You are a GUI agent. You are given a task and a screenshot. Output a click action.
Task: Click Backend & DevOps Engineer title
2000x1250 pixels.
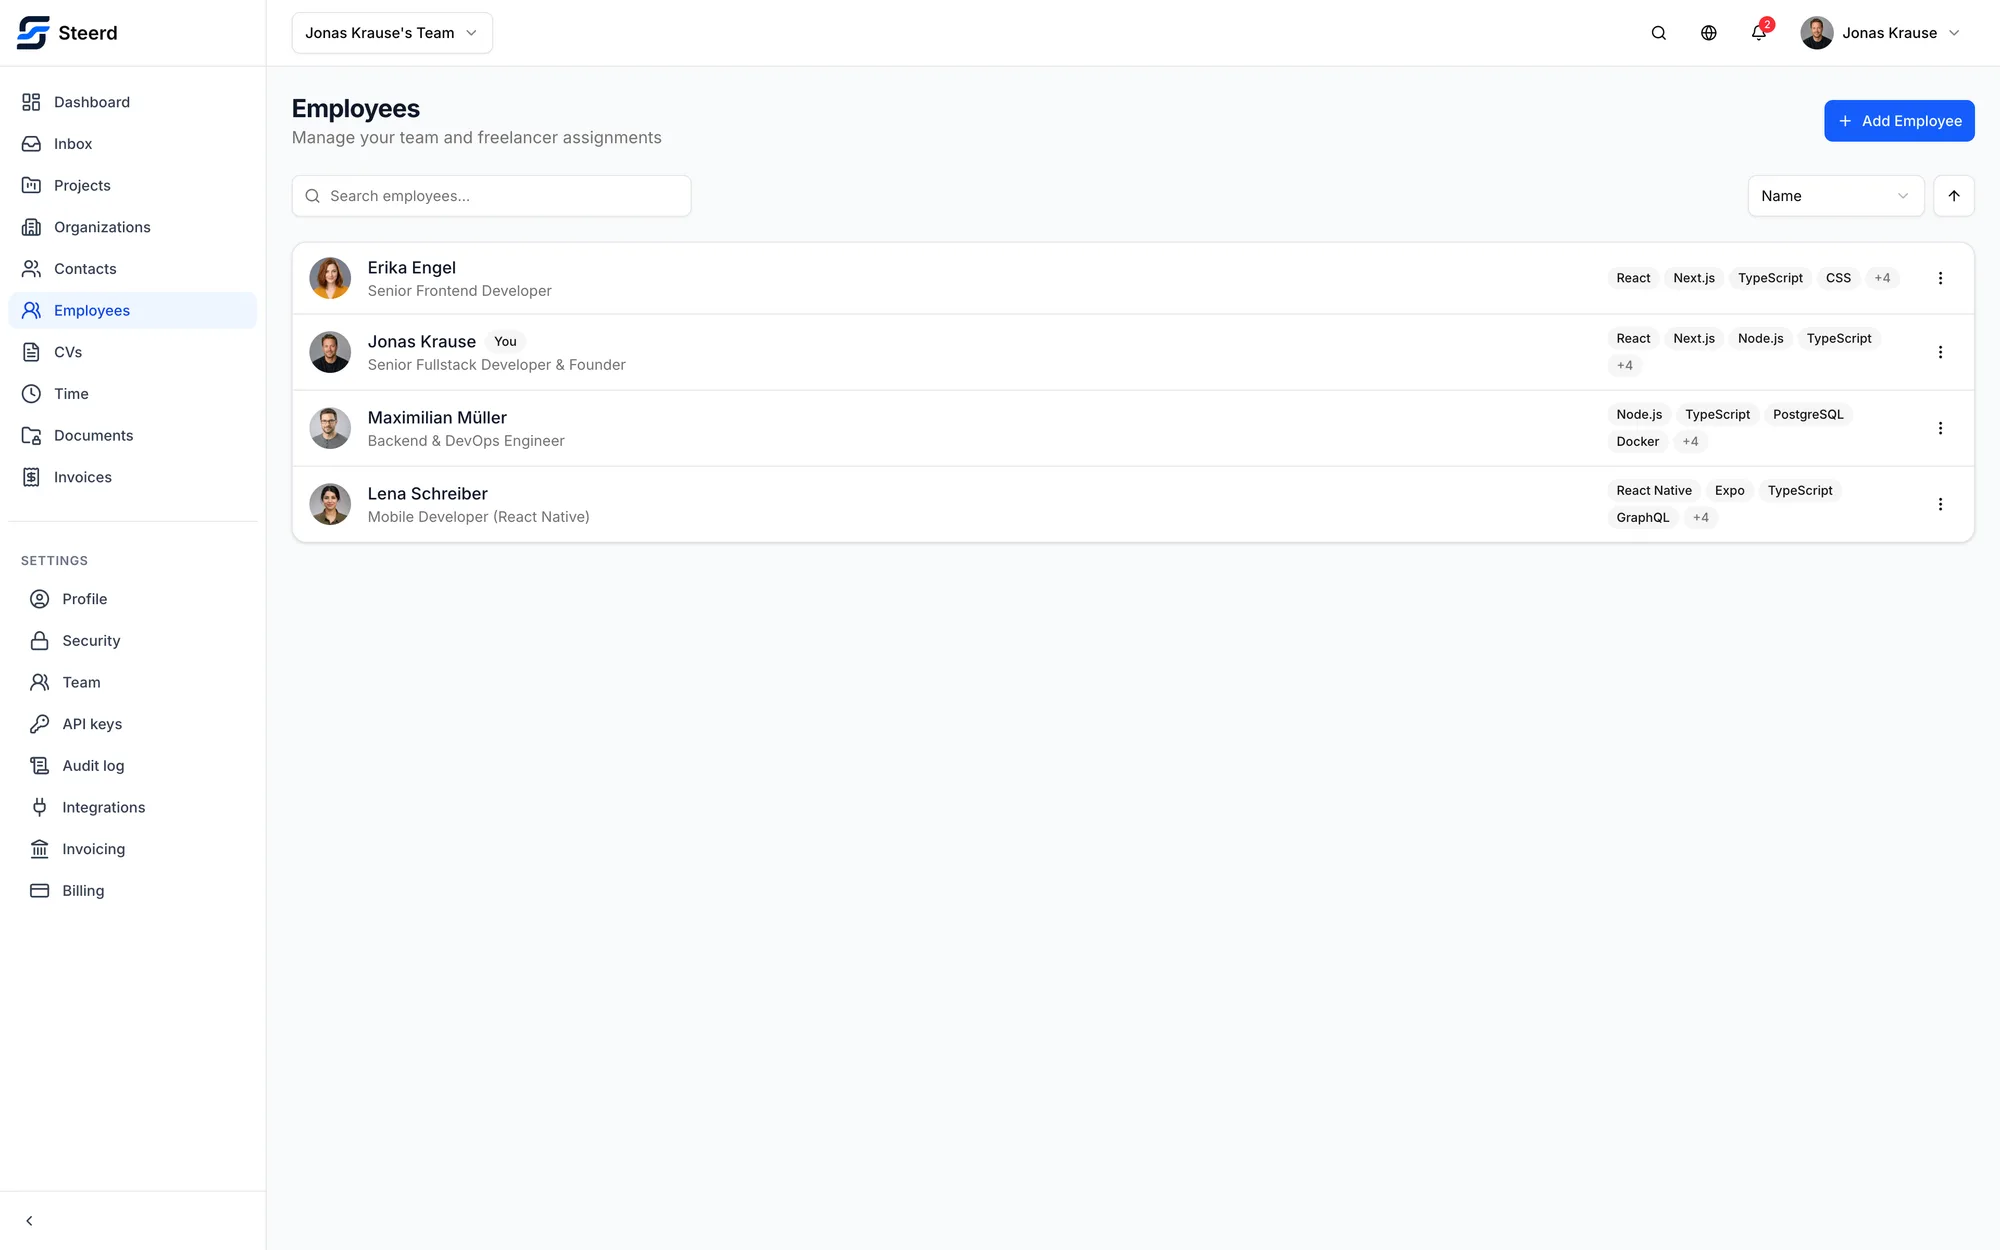point(466,441)
